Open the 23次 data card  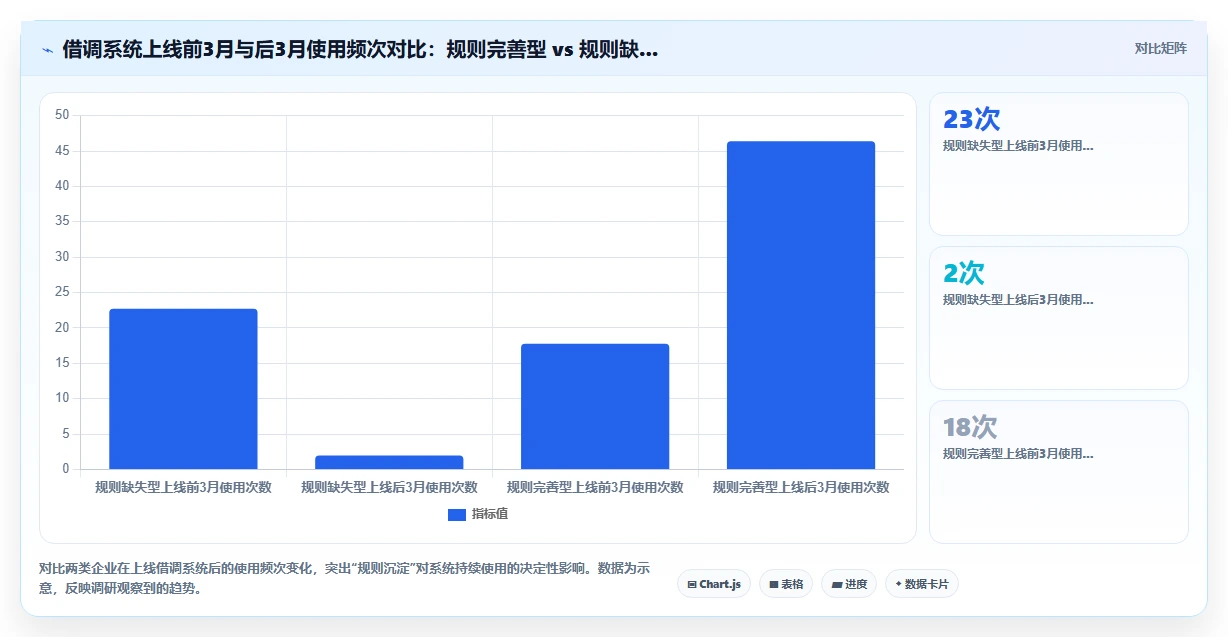tap(1059, 164)
